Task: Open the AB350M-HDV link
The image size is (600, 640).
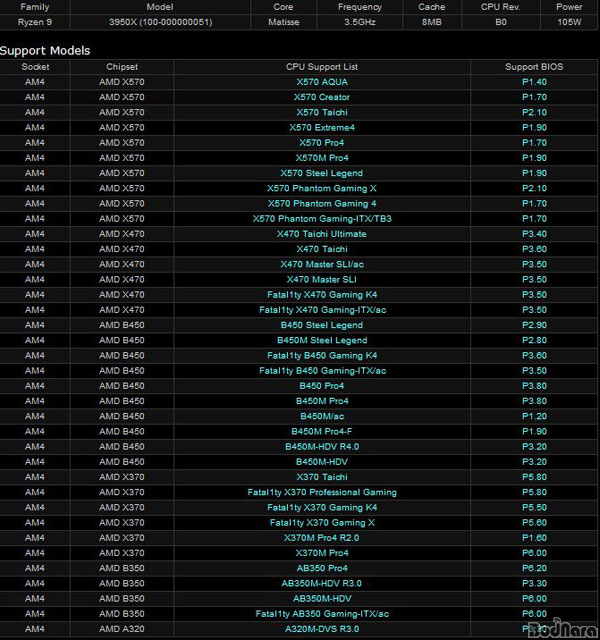Action: click(x=322, y=599)
